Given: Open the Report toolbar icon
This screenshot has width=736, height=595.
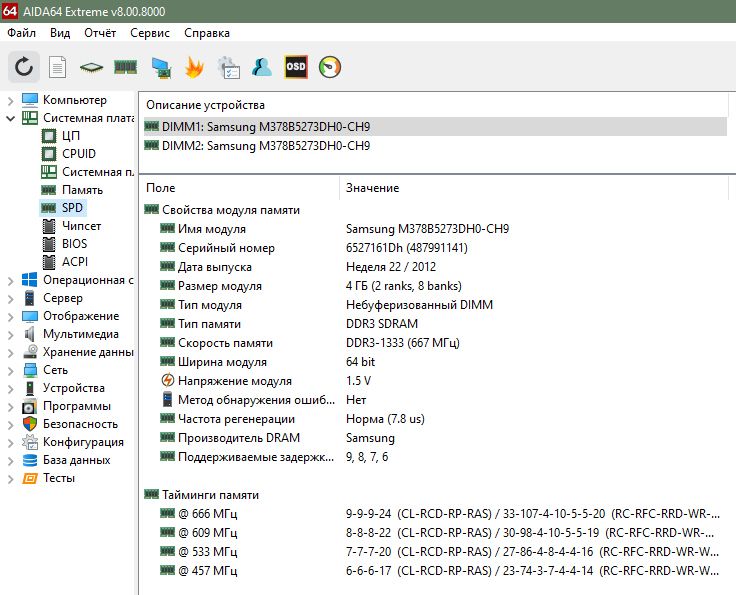Looking at the screenshot, I should [x=57, y=68].
